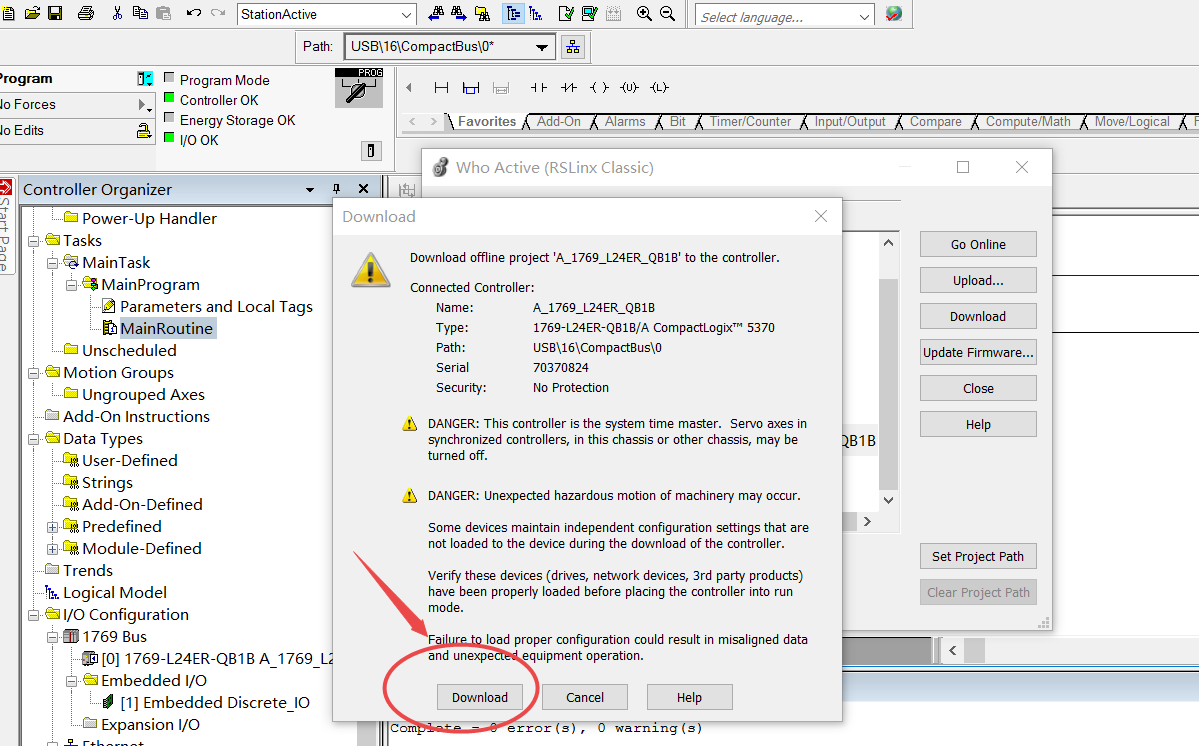This screenshot has height=746, width=1199.
Task: Click Help in the Download dialog
Action: pyautogui.click(x=689, y=697)
